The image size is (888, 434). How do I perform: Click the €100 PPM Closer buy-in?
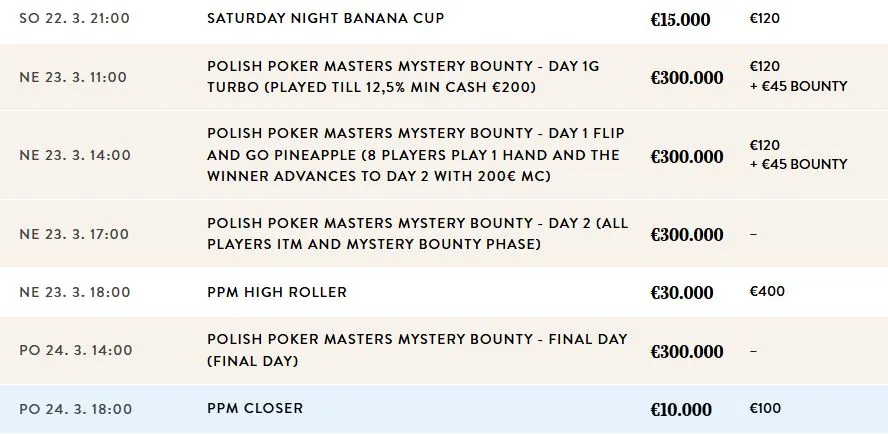point(765,409)
